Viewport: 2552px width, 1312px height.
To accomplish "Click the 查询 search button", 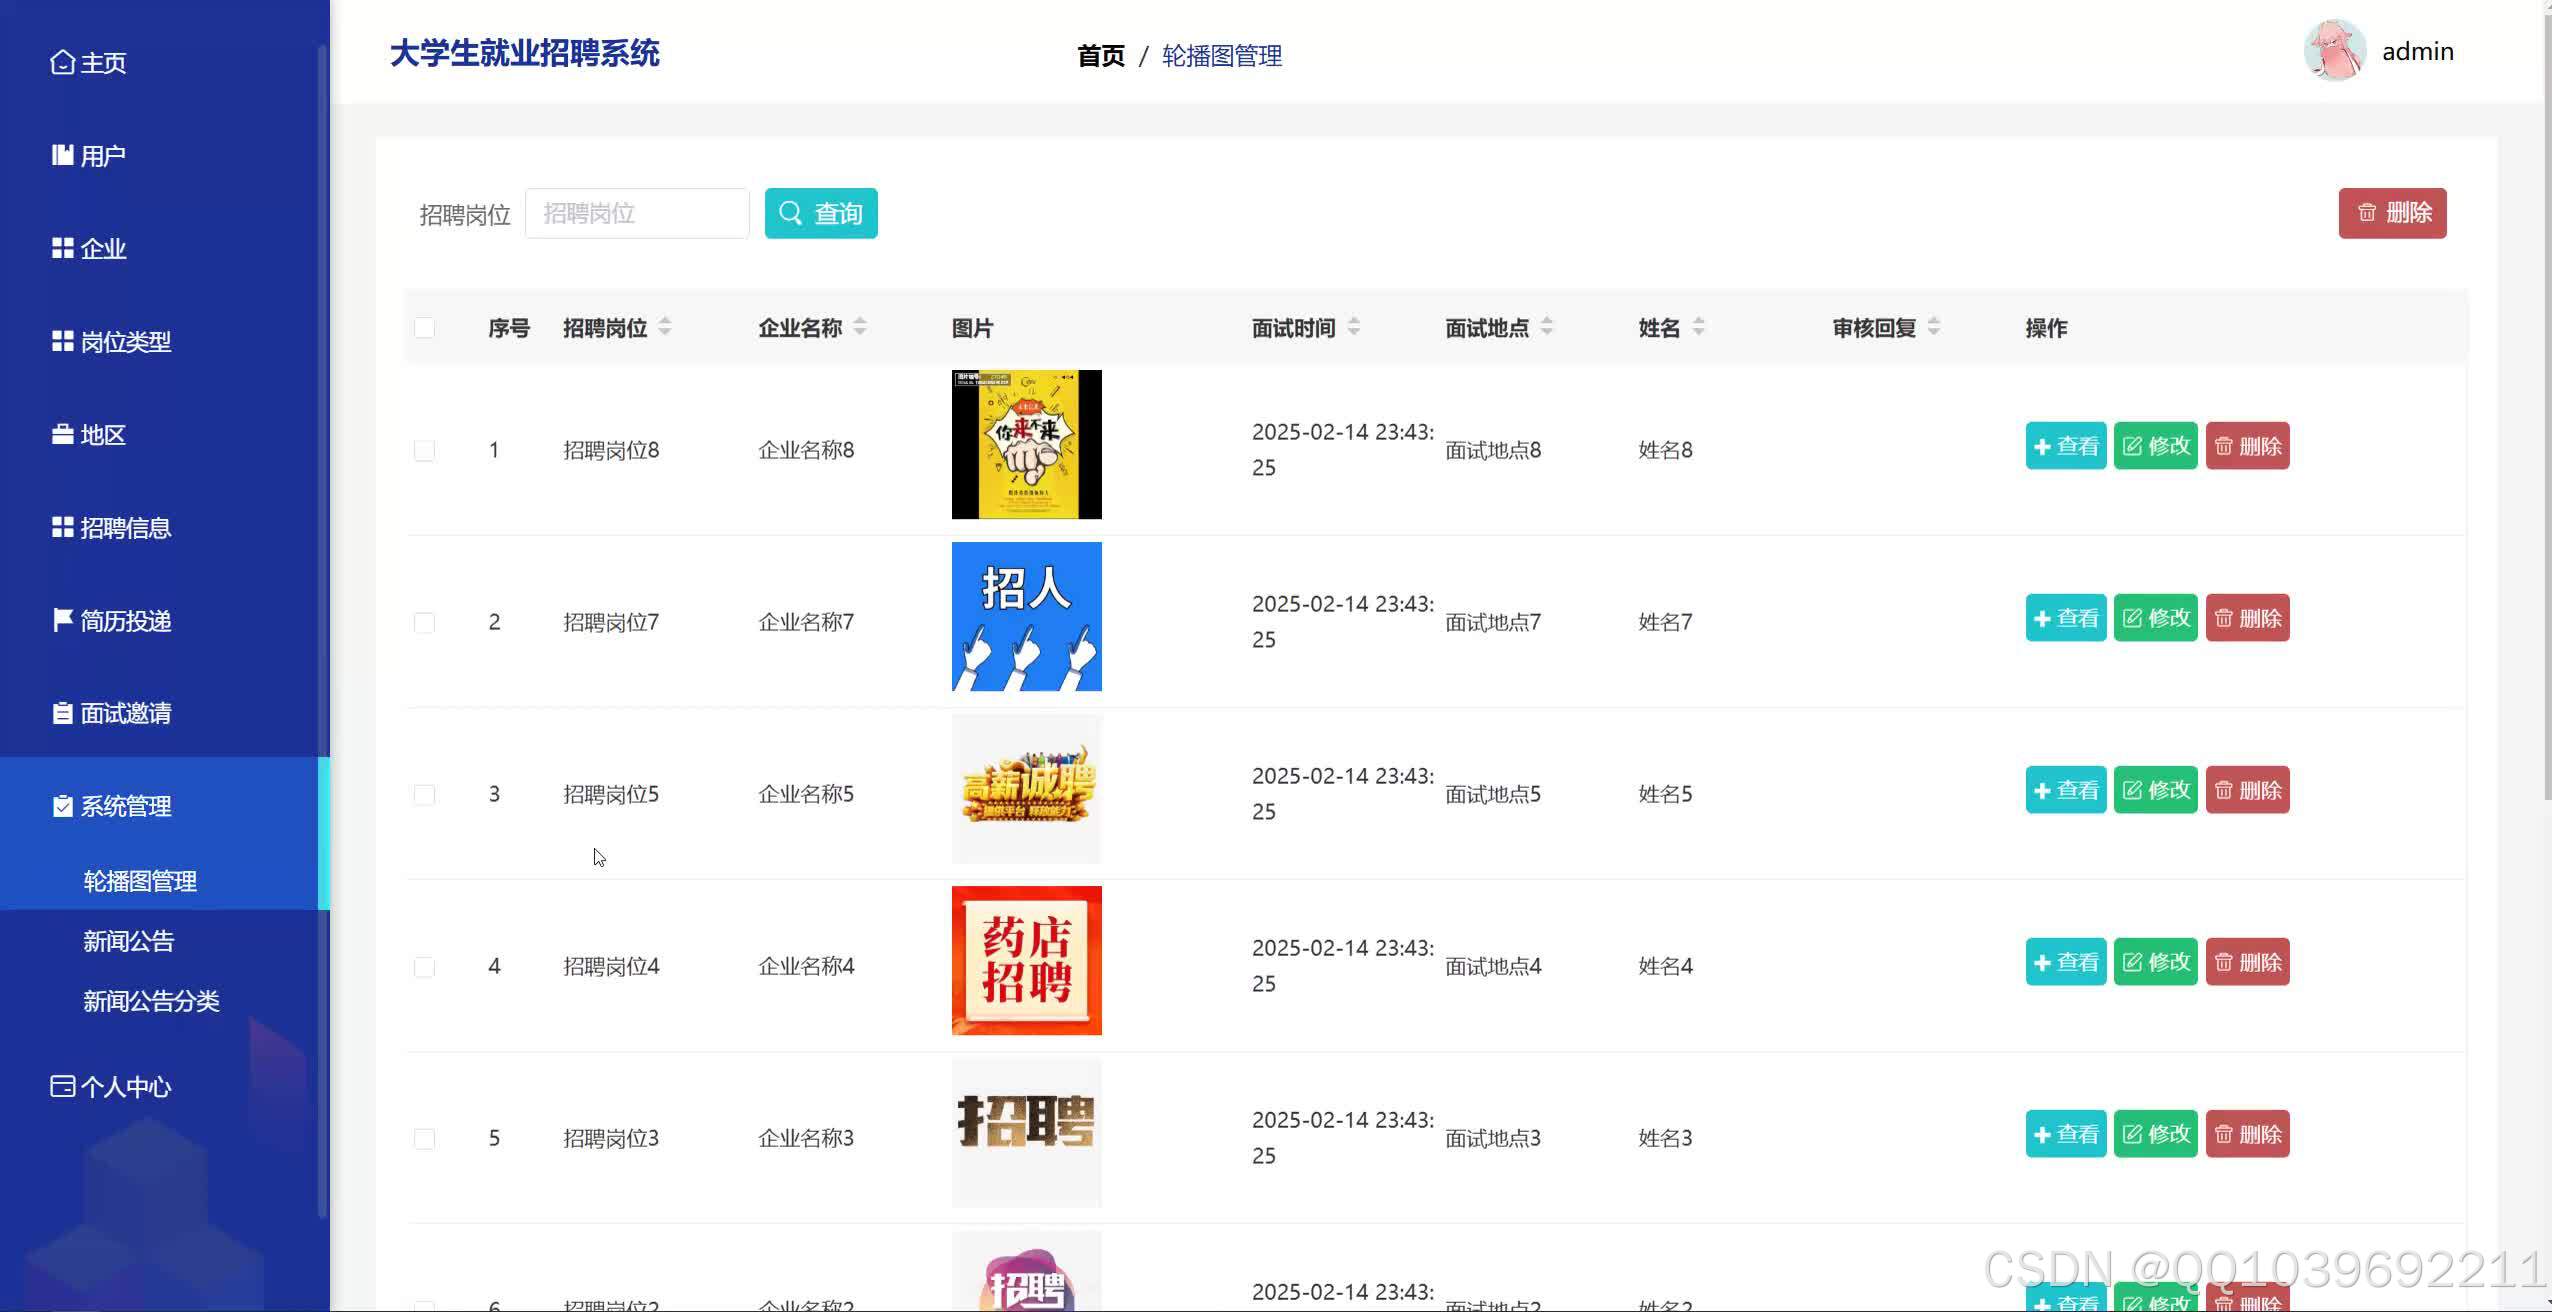I will point(819,212).
